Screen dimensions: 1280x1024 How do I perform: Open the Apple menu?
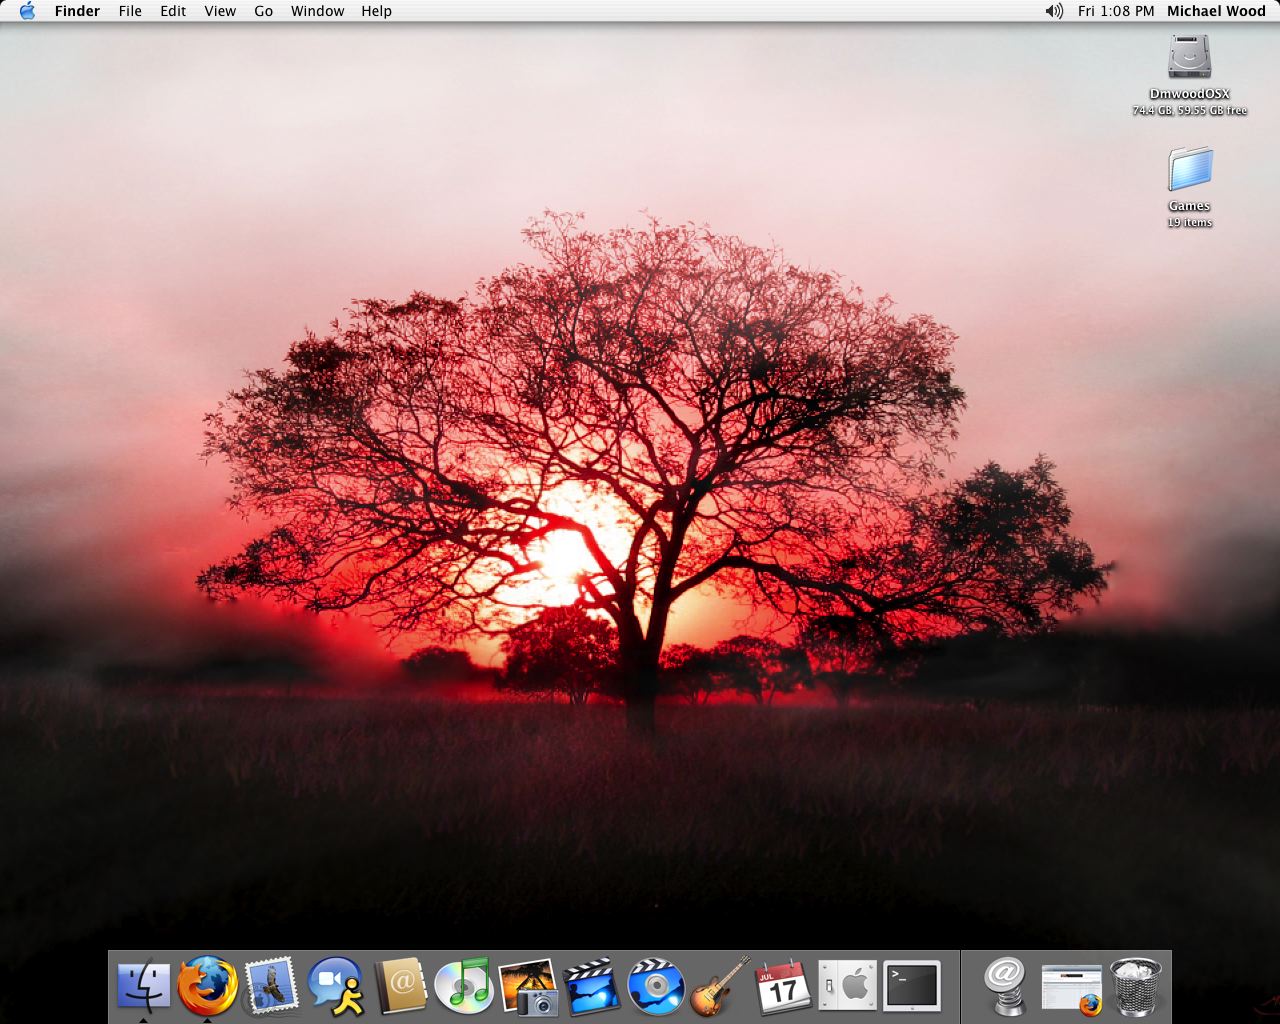point(27,11)
